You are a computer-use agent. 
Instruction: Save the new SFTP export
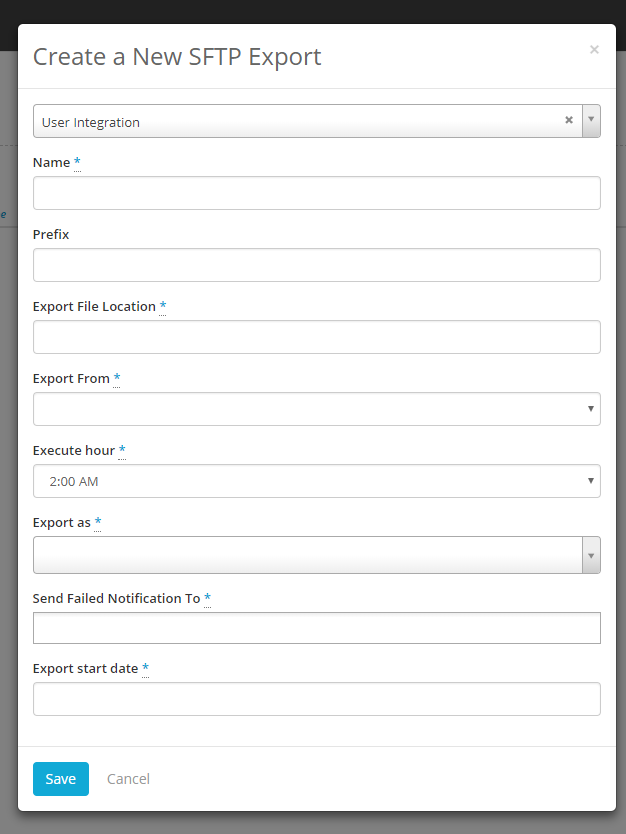[61, 779]
